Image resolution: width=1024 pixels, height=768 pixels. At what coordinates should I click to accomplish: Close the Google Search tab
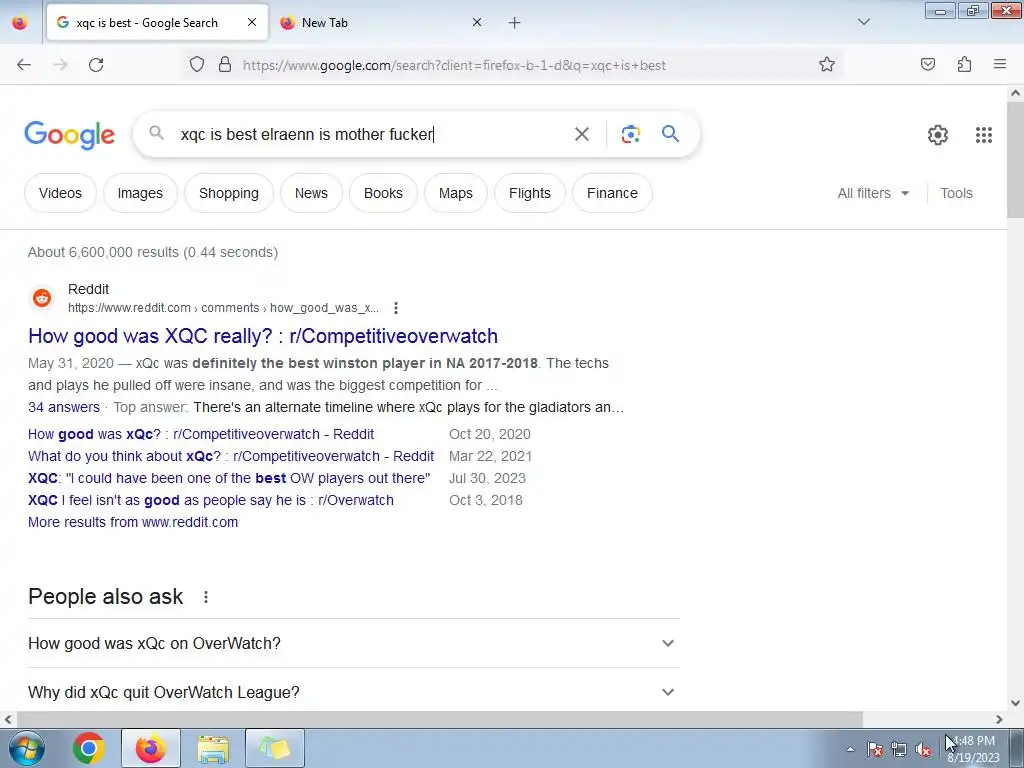click(251, 23)
